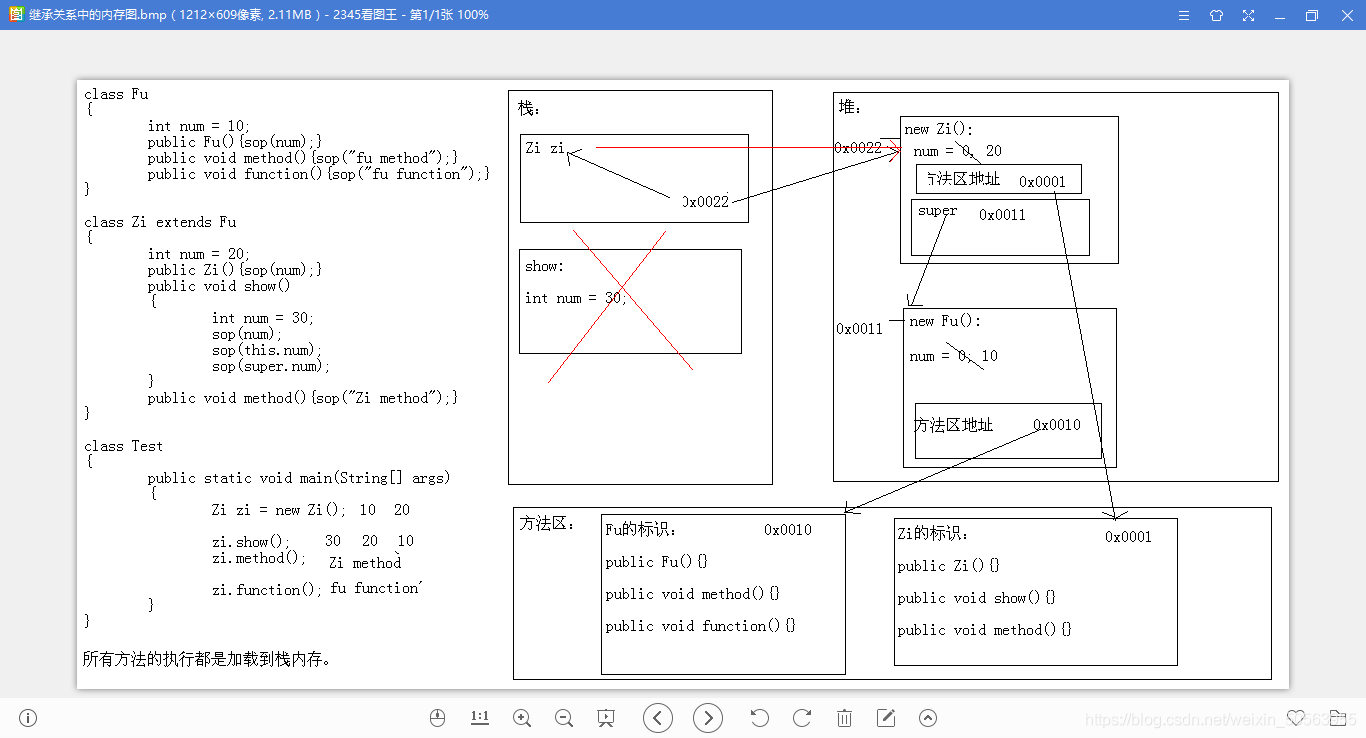Click the 方法区: label

tap(547, 523)
